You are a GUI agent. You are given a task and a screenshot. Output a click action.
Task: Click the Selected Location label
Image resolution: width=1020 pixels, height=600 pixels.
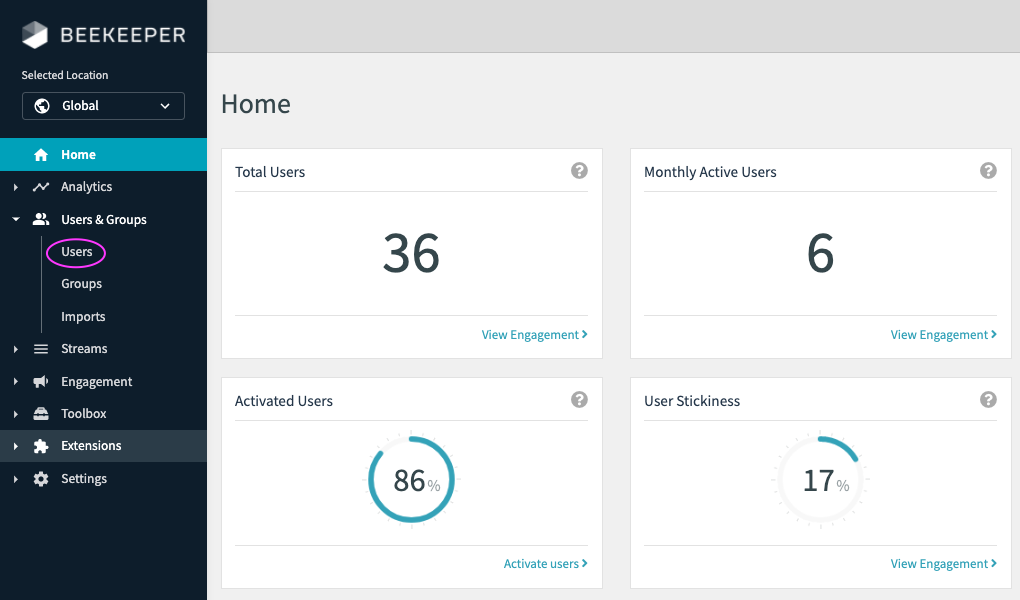[65, 75]
